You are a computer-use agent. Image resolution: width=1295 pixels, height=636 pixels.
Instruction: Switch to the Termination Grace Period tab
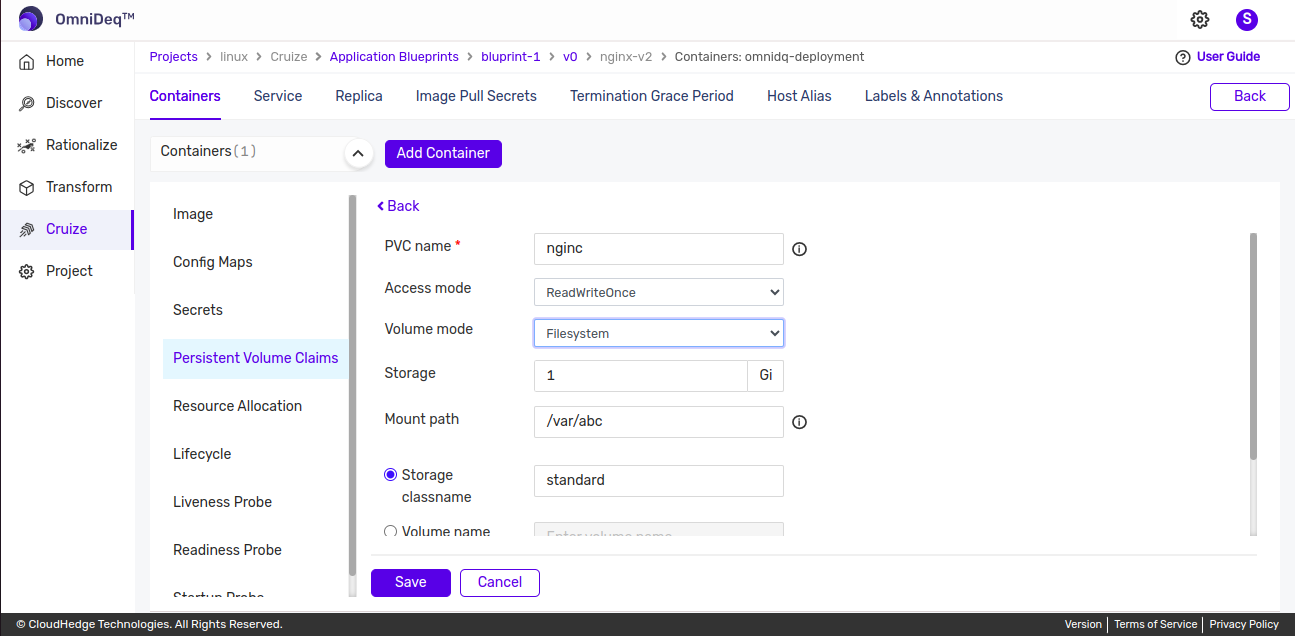(x=651, y=96)
